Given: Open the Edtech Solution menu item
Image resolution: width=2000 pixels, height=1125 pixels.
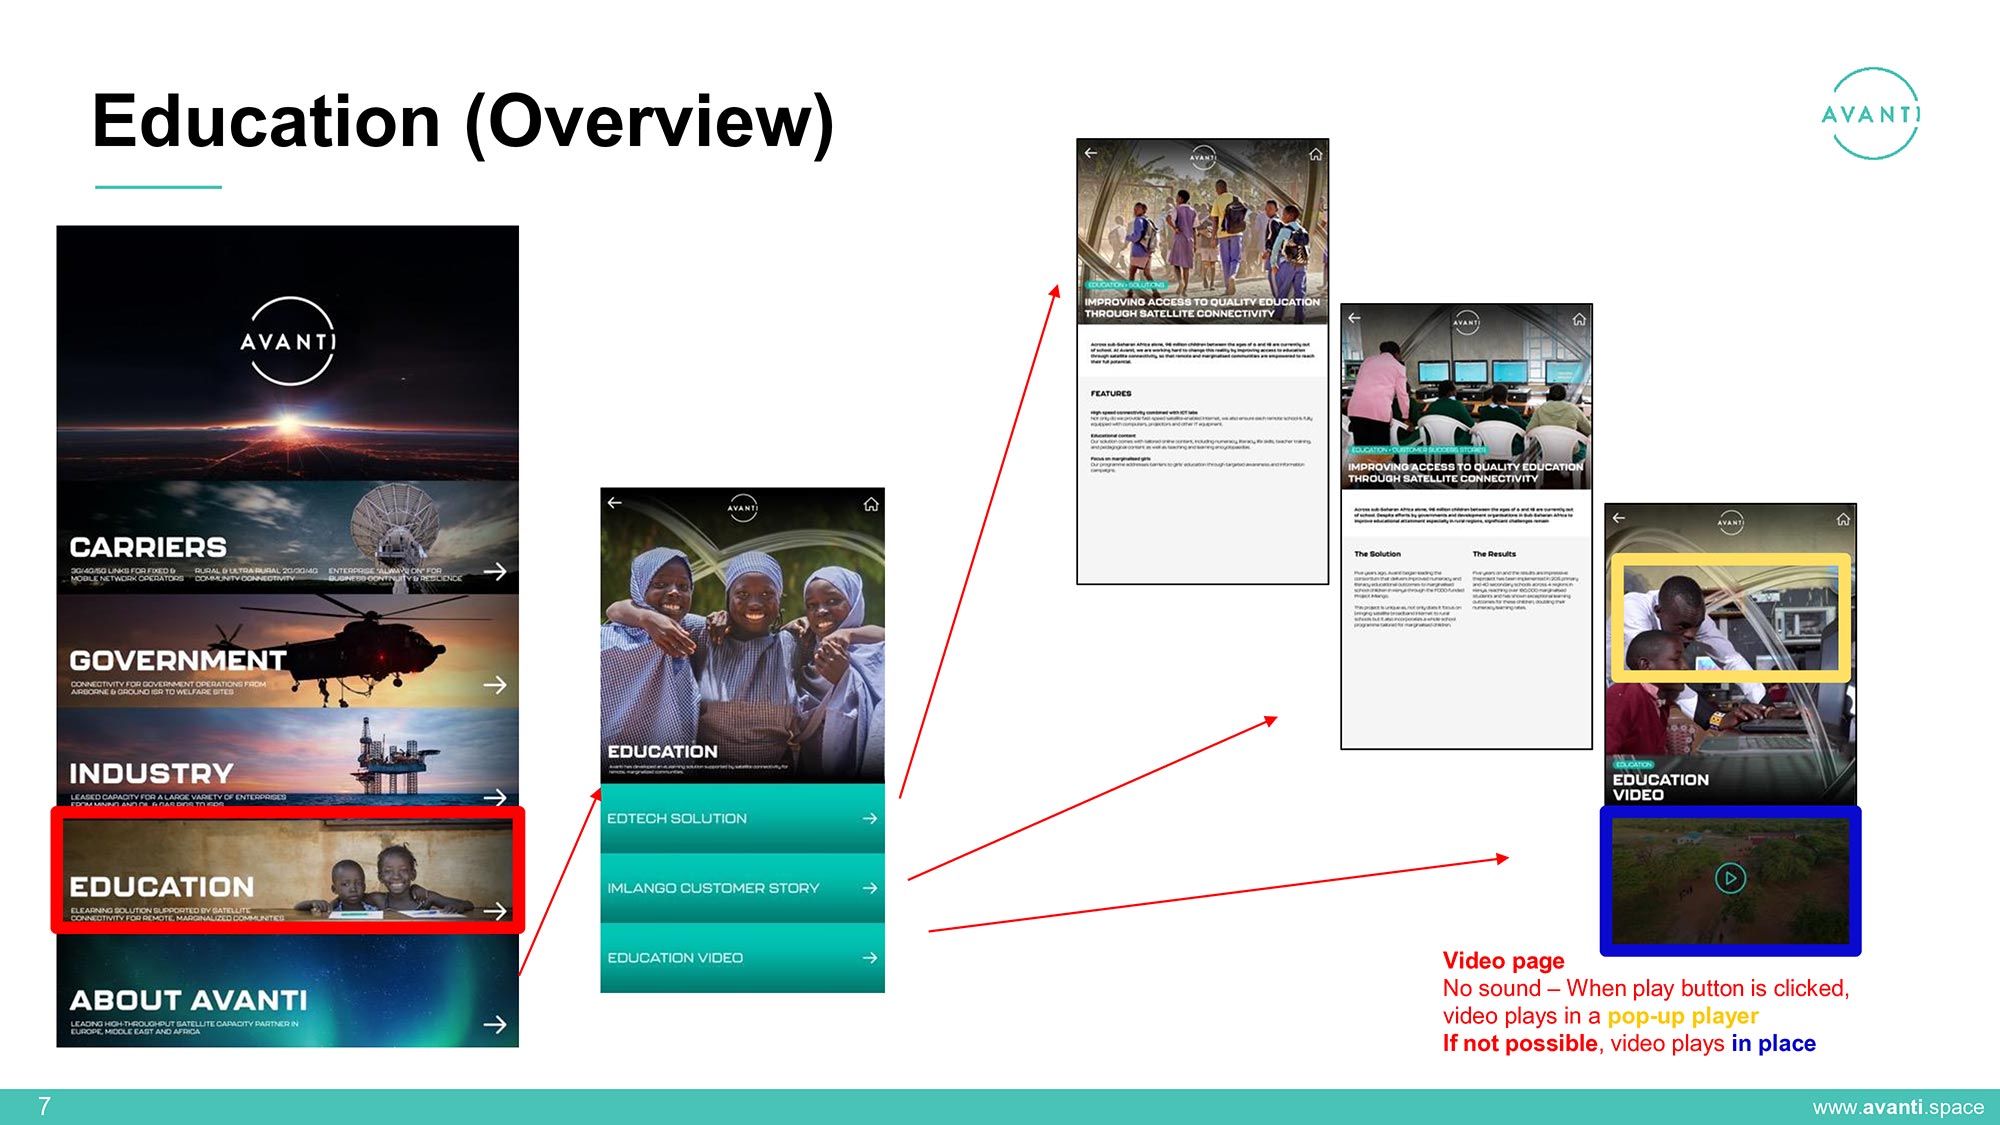Looking at the screenshot, I should click(742, 818).
